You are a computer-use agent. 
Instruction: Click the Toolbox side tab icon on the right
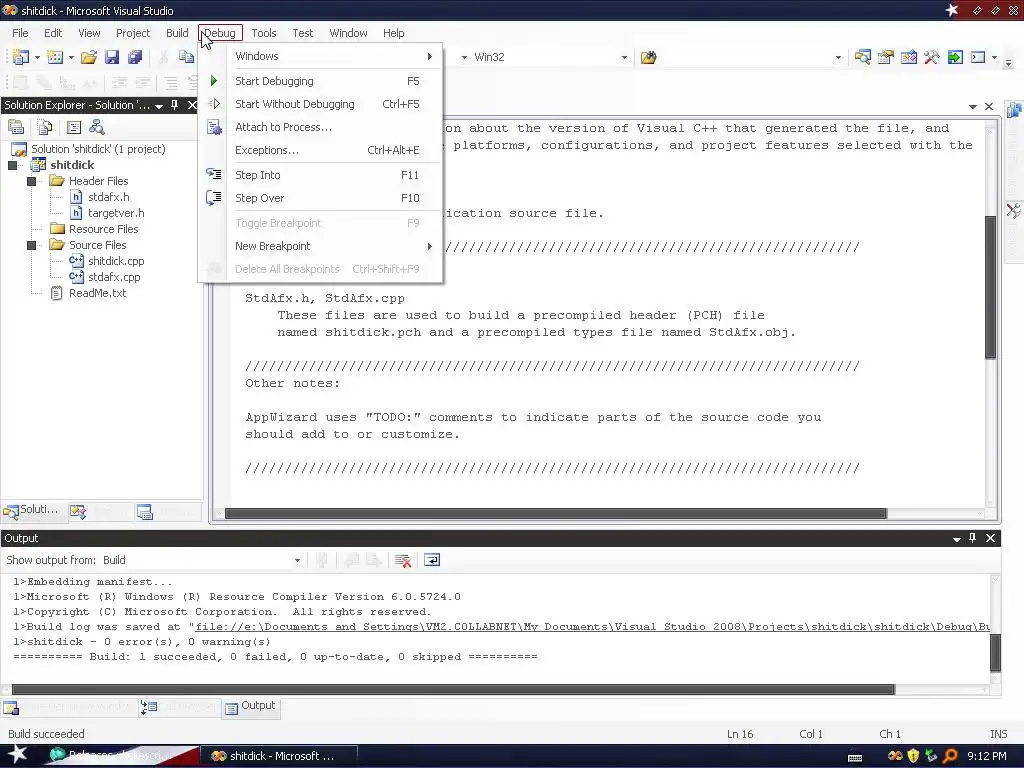coord(1014,212)
